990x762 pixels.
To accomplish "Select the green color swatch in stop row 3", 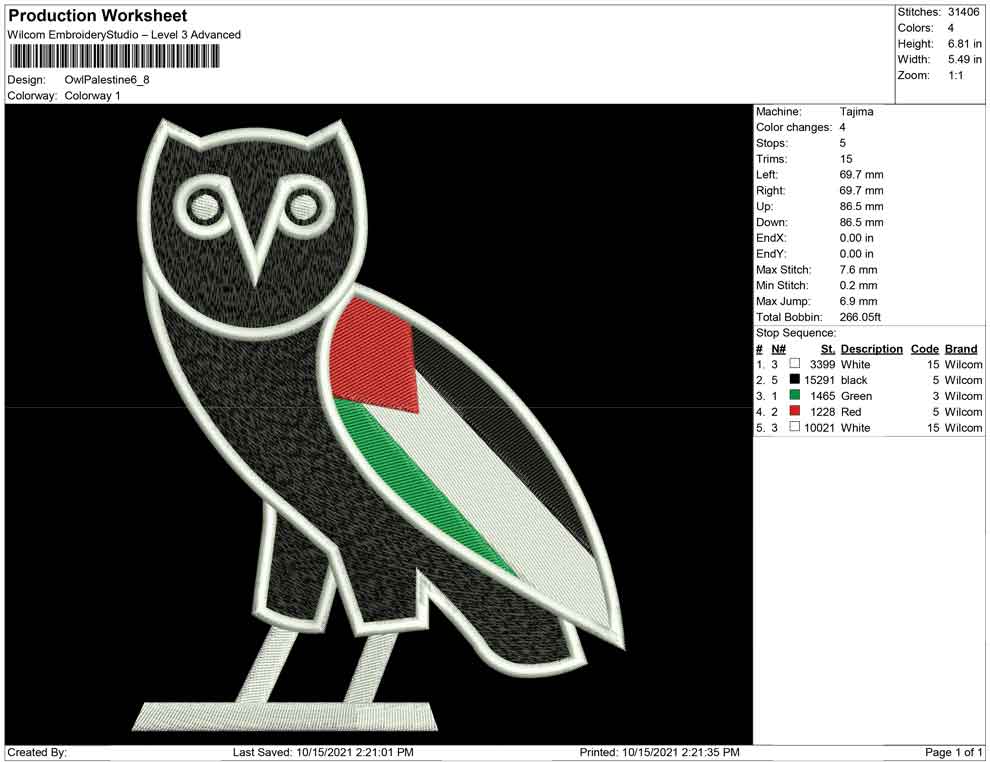I will (794, 395).
